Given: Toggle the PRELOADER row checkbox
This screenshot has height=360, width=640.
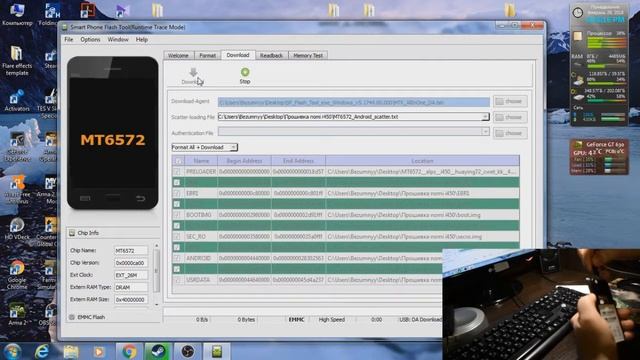Looking at the screenshot, I should tap(177, 172).
